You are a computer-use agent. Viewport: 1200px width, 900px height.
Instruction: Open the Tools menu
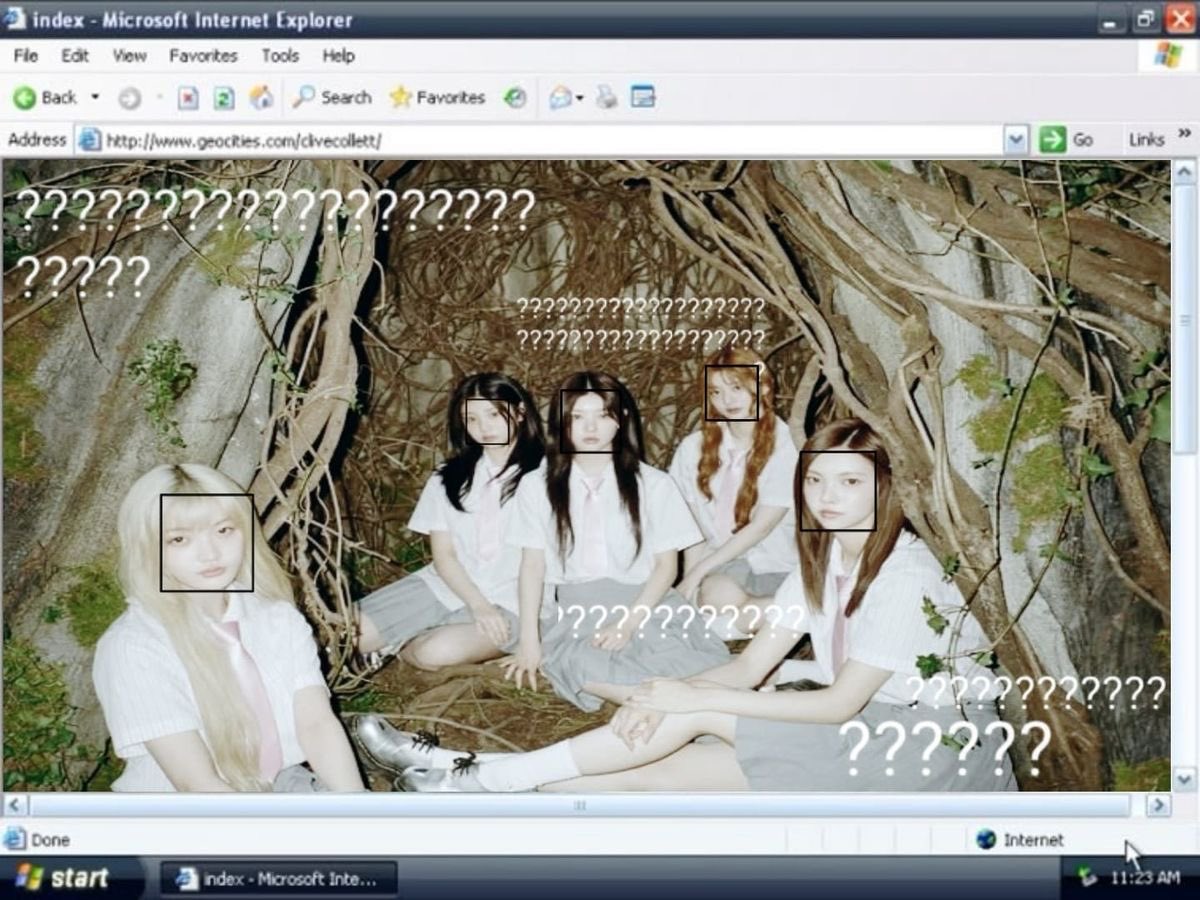pos(280,56)
